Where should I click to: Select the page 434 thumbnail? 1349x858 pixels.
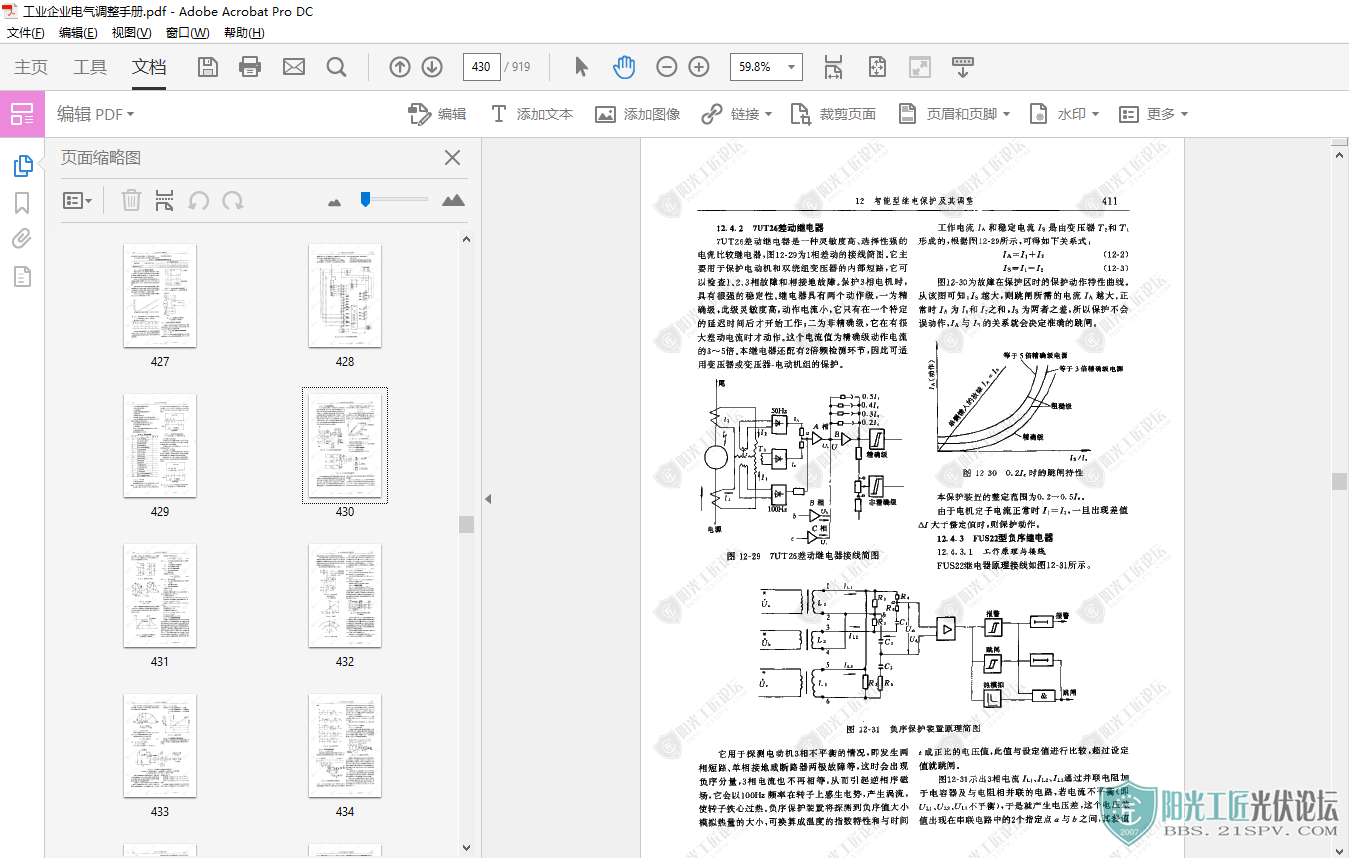[x=345, y=745]
